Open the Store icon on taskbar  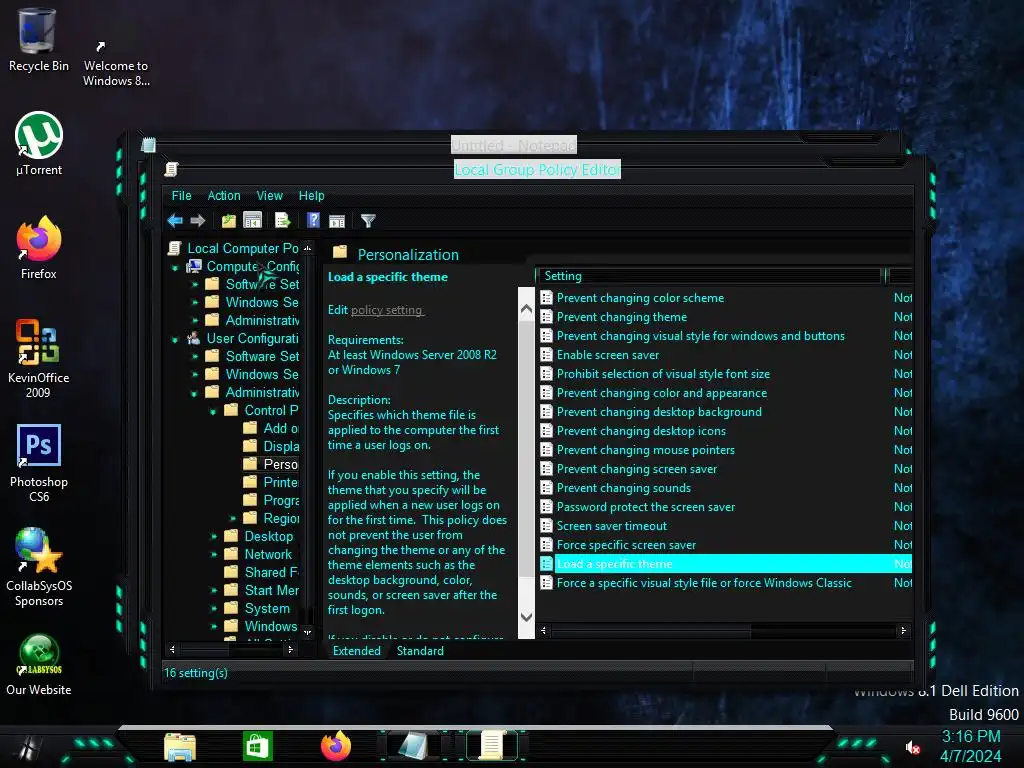point(257,746)
